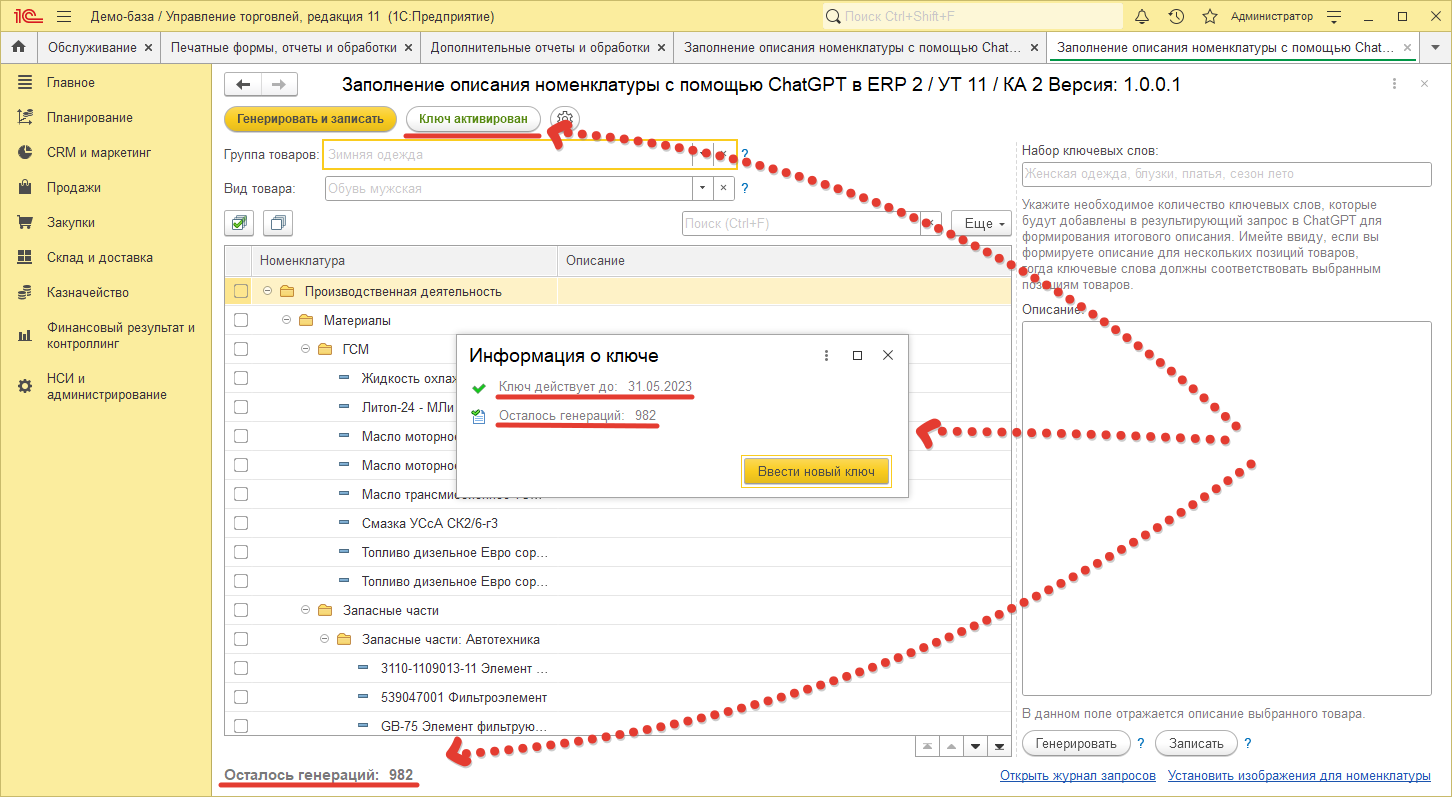This screenshot has height=797, width=1452.
Task: Tick checkbox for Смазка УСсА СК2/6-г3
Action: pos(240,523)
